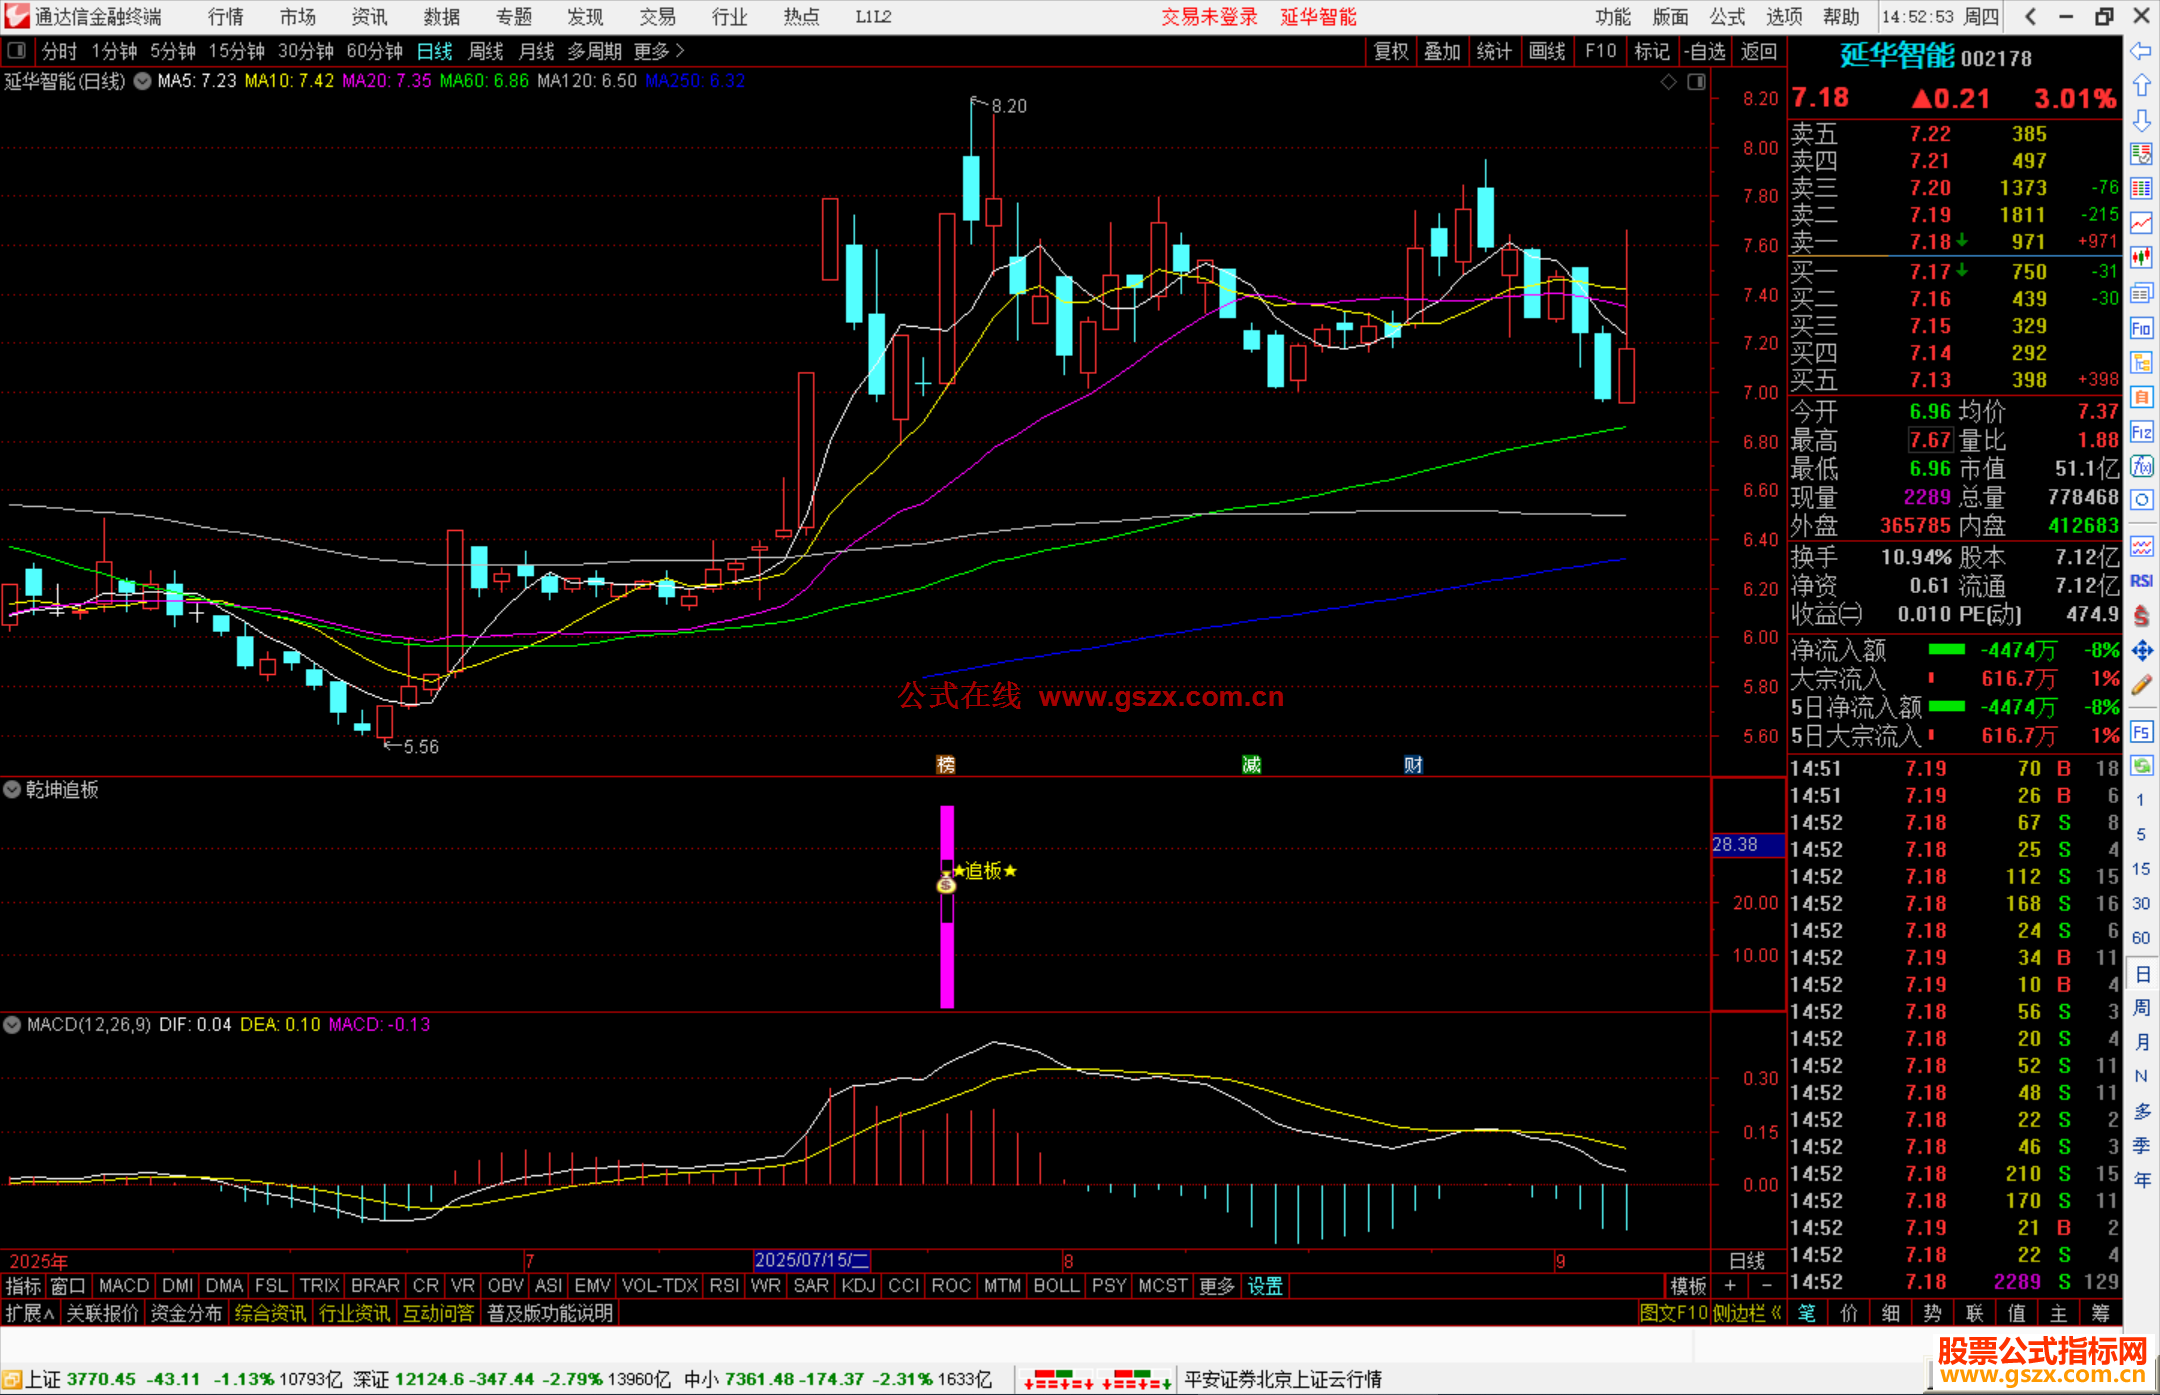Open the dropdown beside 延华智能(日线) label
Image resolution: width=2160 pixels, height=1395 pixels.
coord(142,81)
